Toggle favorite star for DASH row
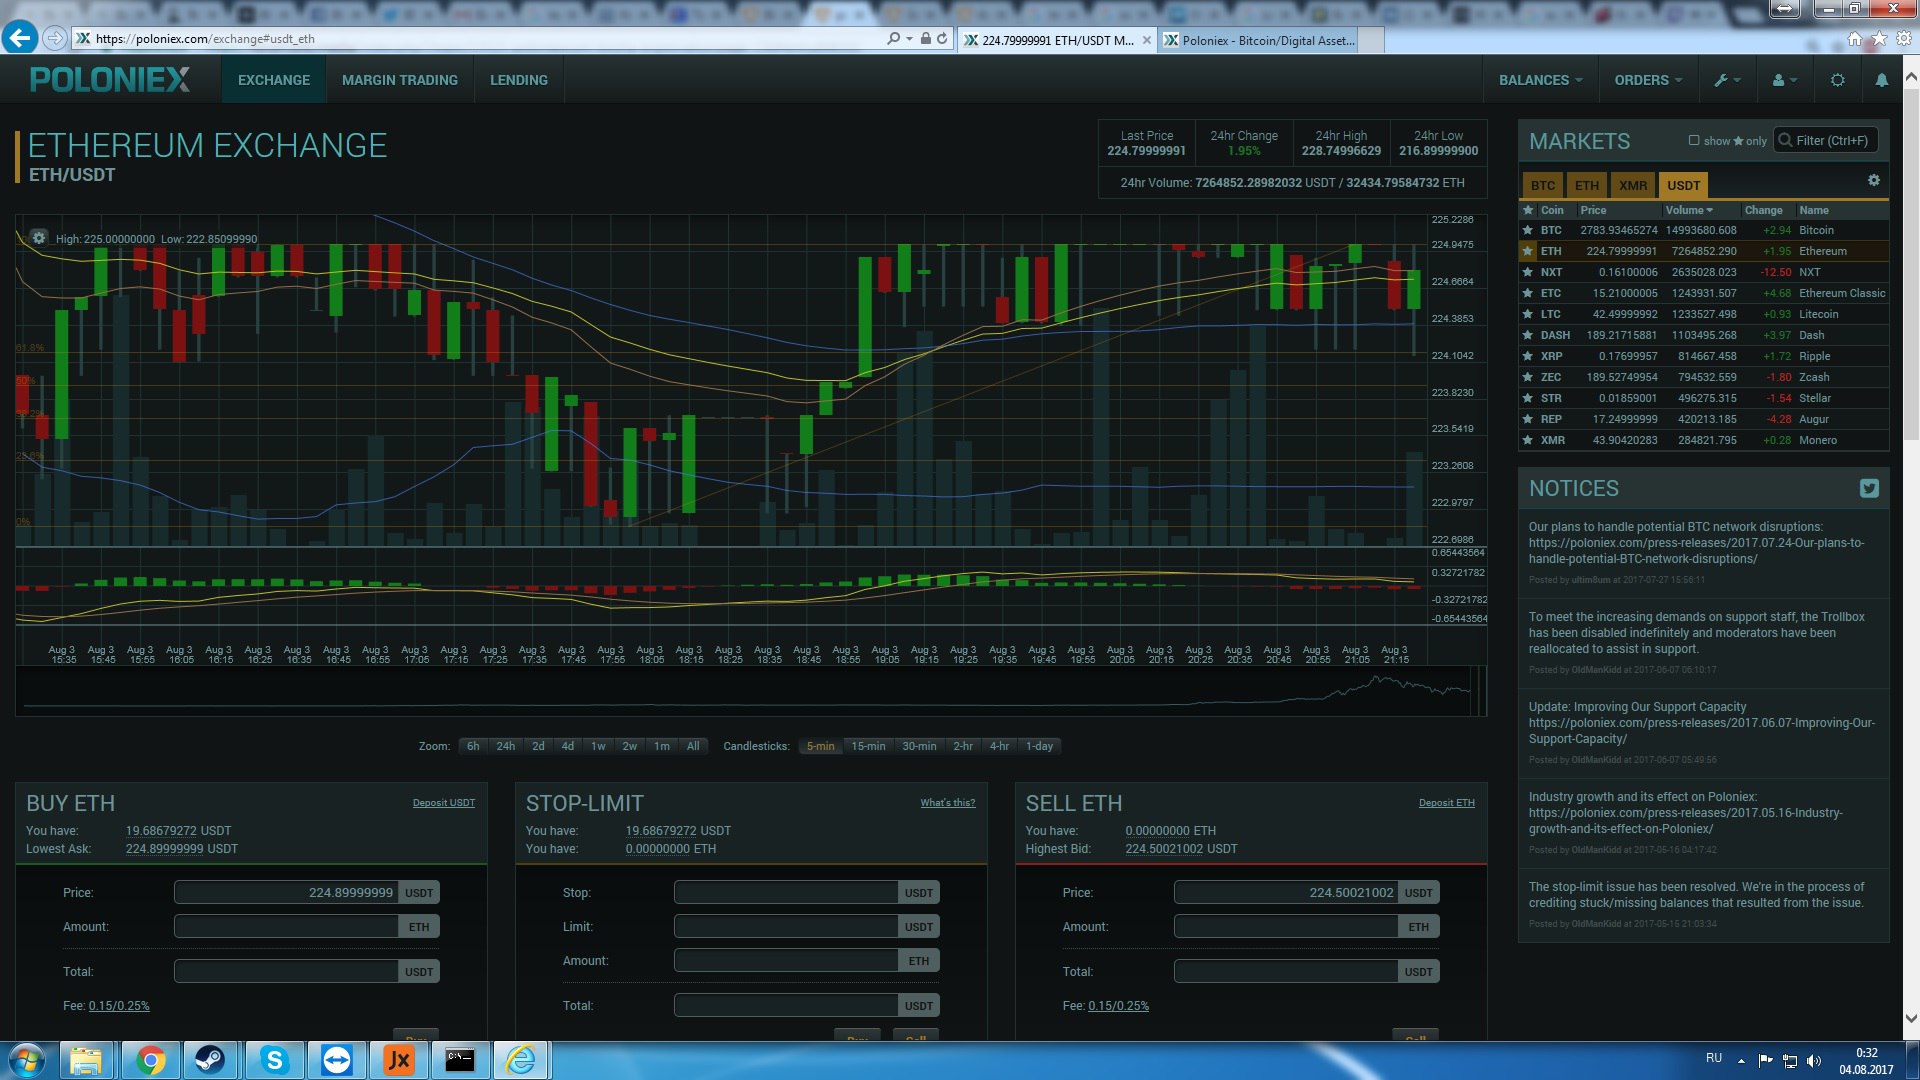This screenshot has height=1080, width=1920. (1527, 335)
